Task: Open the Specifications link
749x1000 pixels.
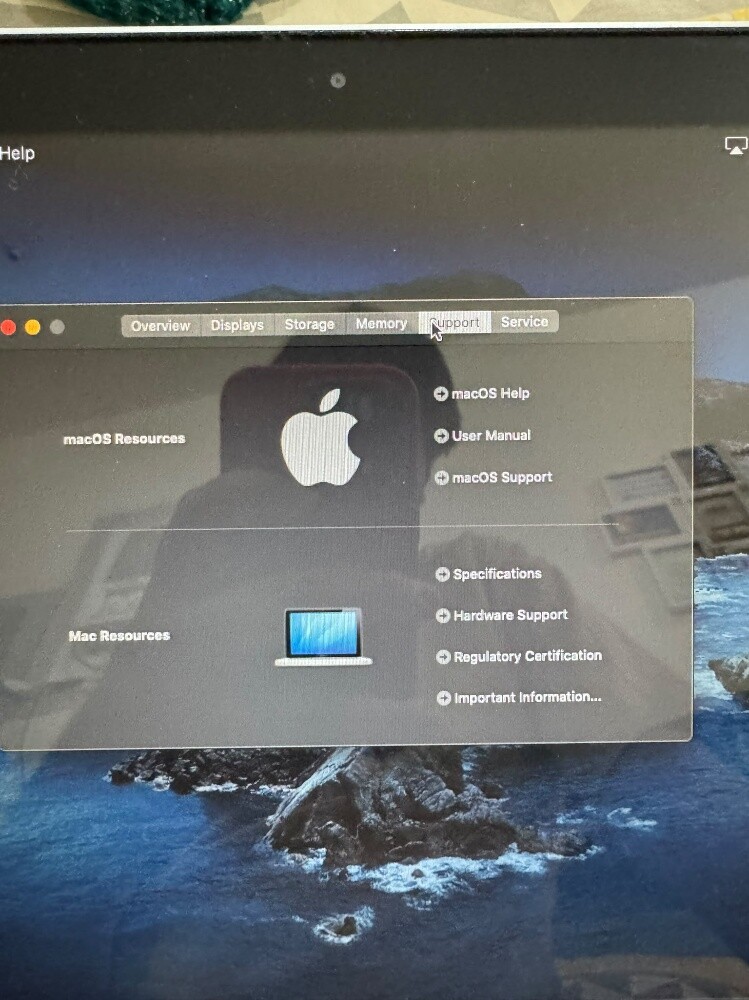Action: [x=497, y=574]
